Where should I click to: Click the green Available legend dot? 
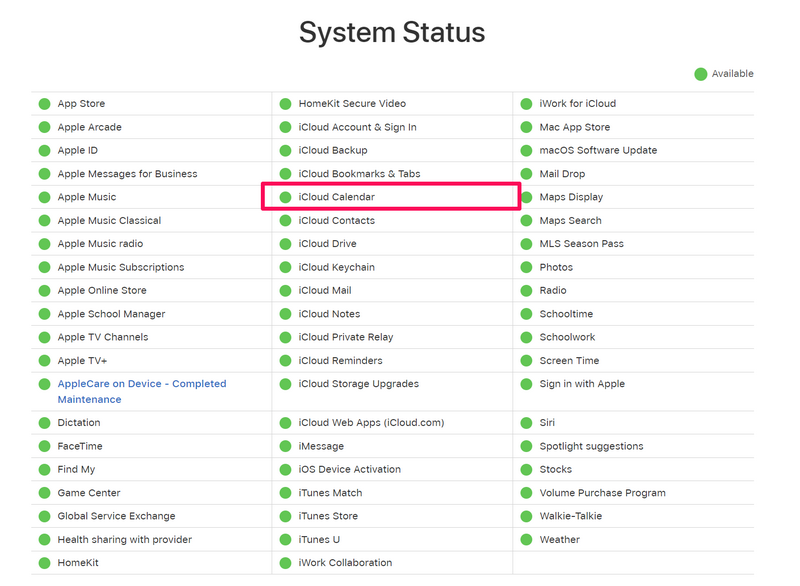[x=701, y=74]
